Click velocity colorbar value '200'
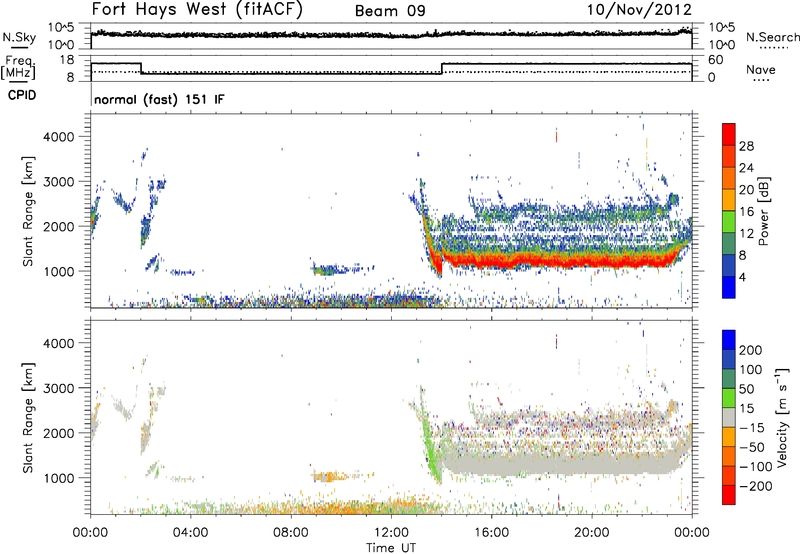This screenshot has height=554, width=800. [x=751, y=350]
